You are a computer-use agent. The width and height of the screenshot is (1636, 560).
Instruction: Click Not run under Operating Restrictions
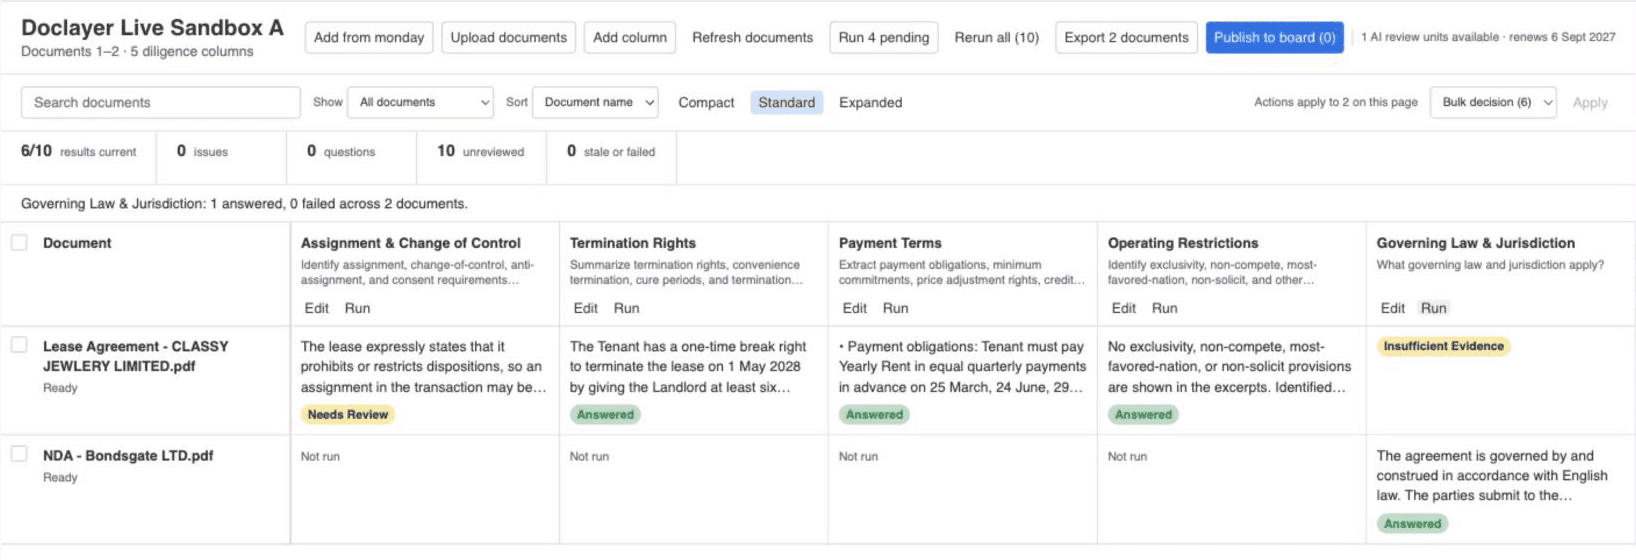click(x=1127, y=456)
